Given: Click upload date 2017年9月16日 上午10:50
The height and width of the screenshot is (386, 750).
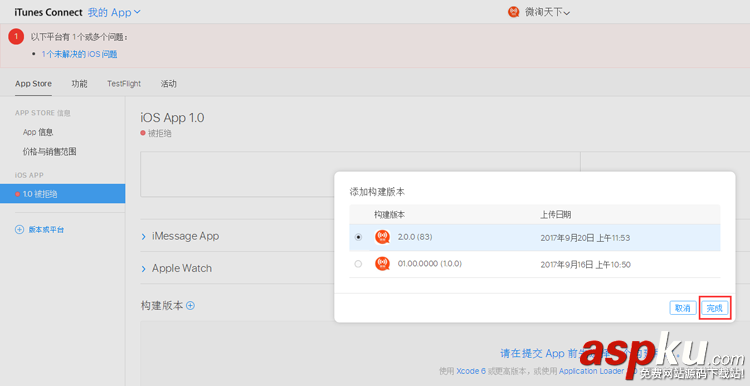Looking at the screenshot, I should click(x=585, y=265).
